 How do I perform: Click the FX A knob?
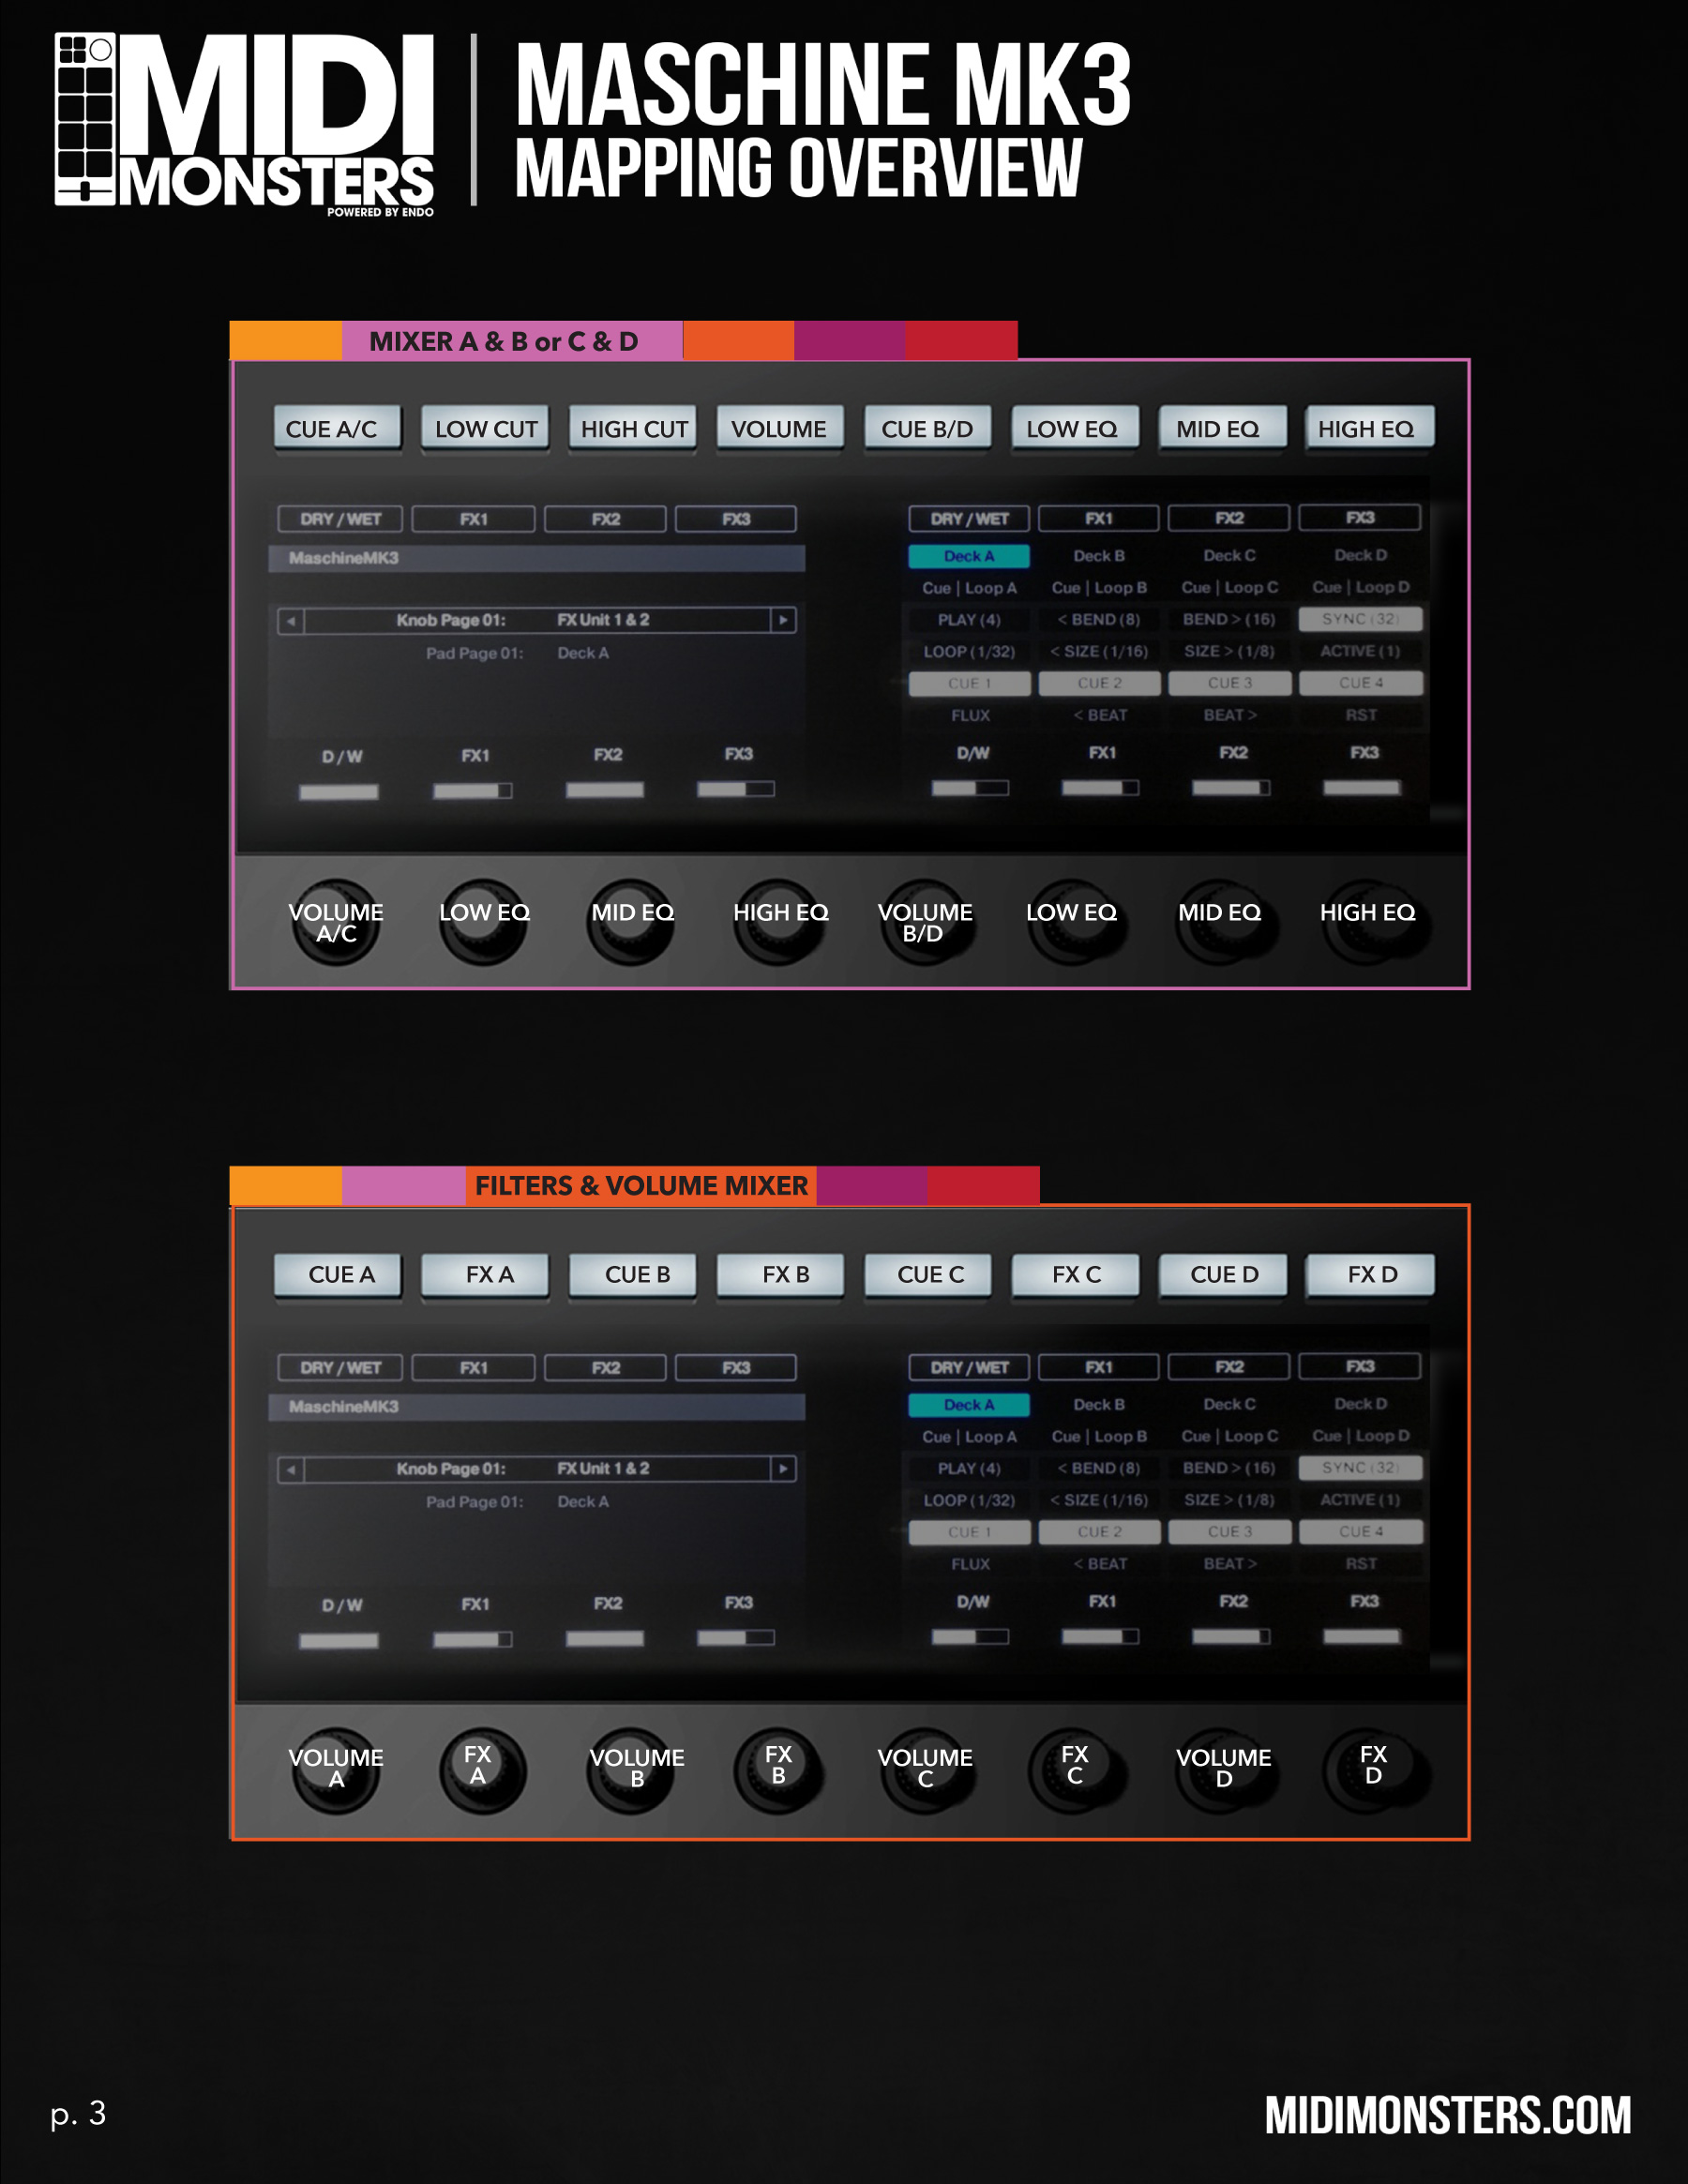(482, 1769)
